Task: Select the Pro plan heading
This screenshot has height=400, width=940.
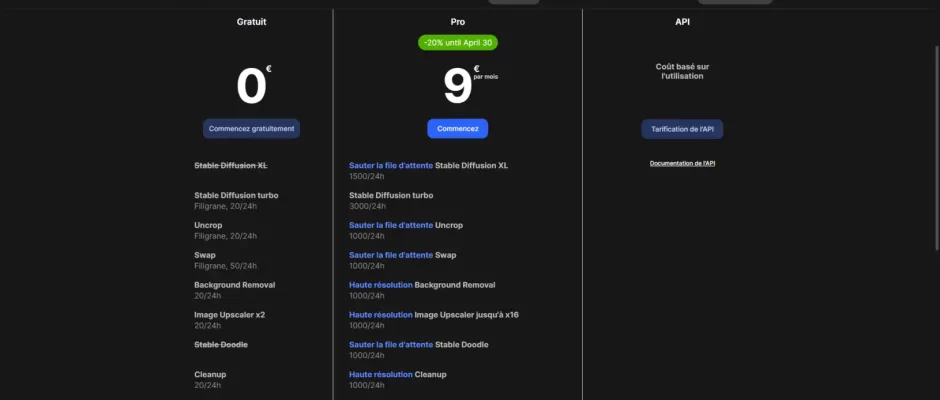Action: pos(457,22)
